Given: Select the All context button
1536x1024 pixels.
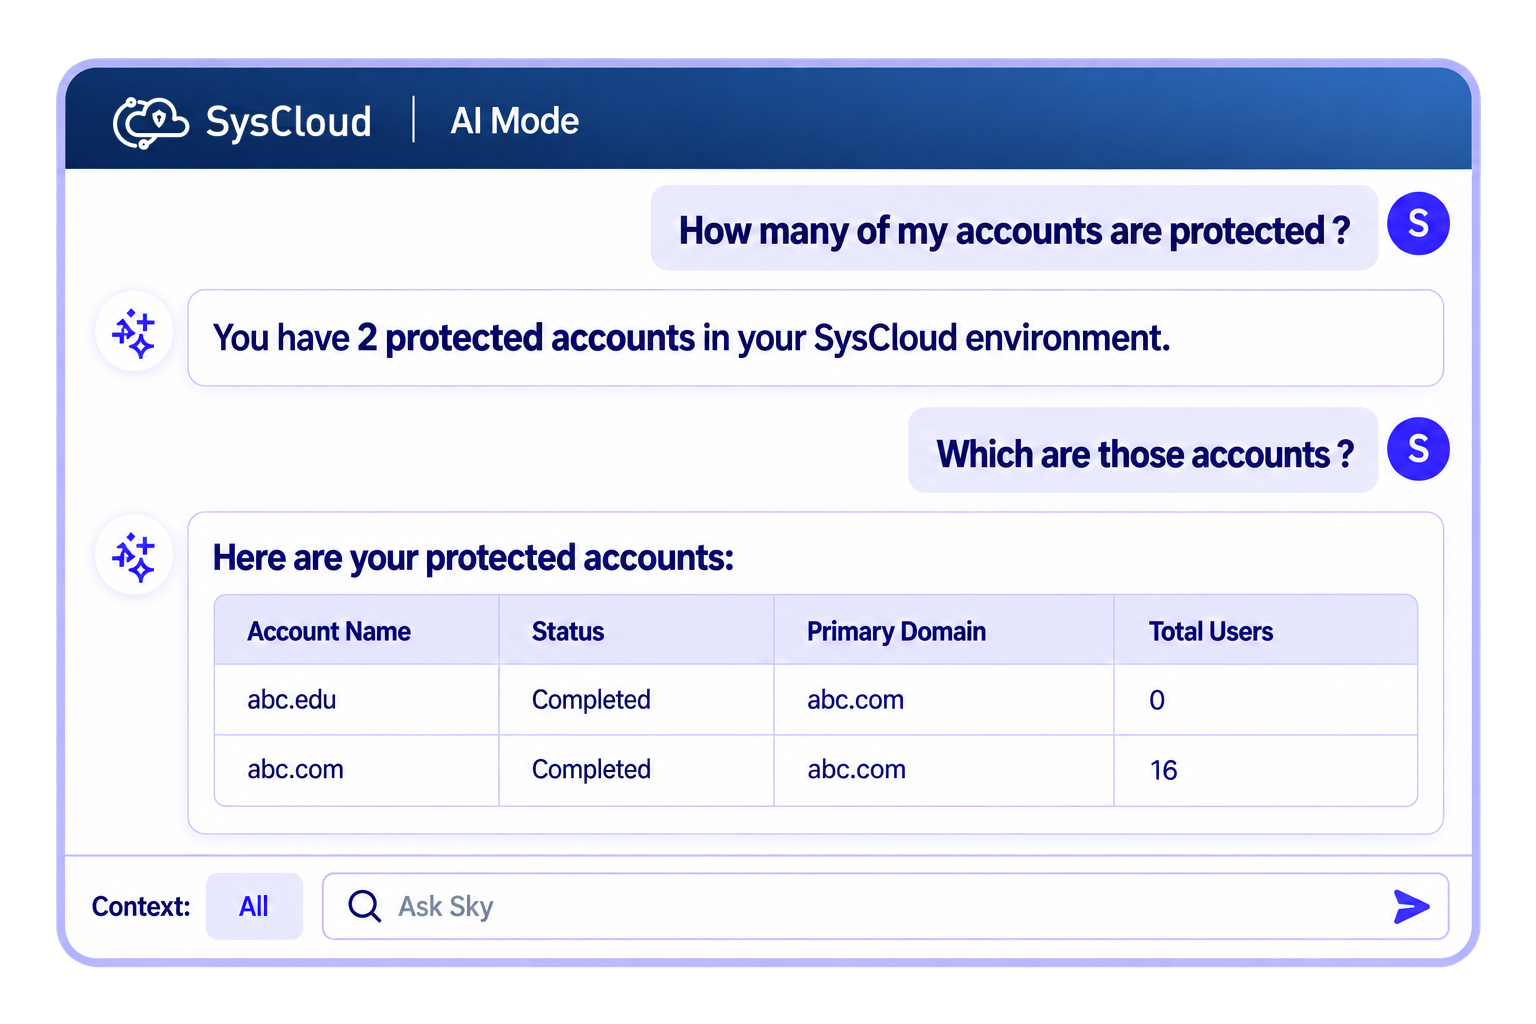Looking at the screenshot, I should (x=254, y=906).
